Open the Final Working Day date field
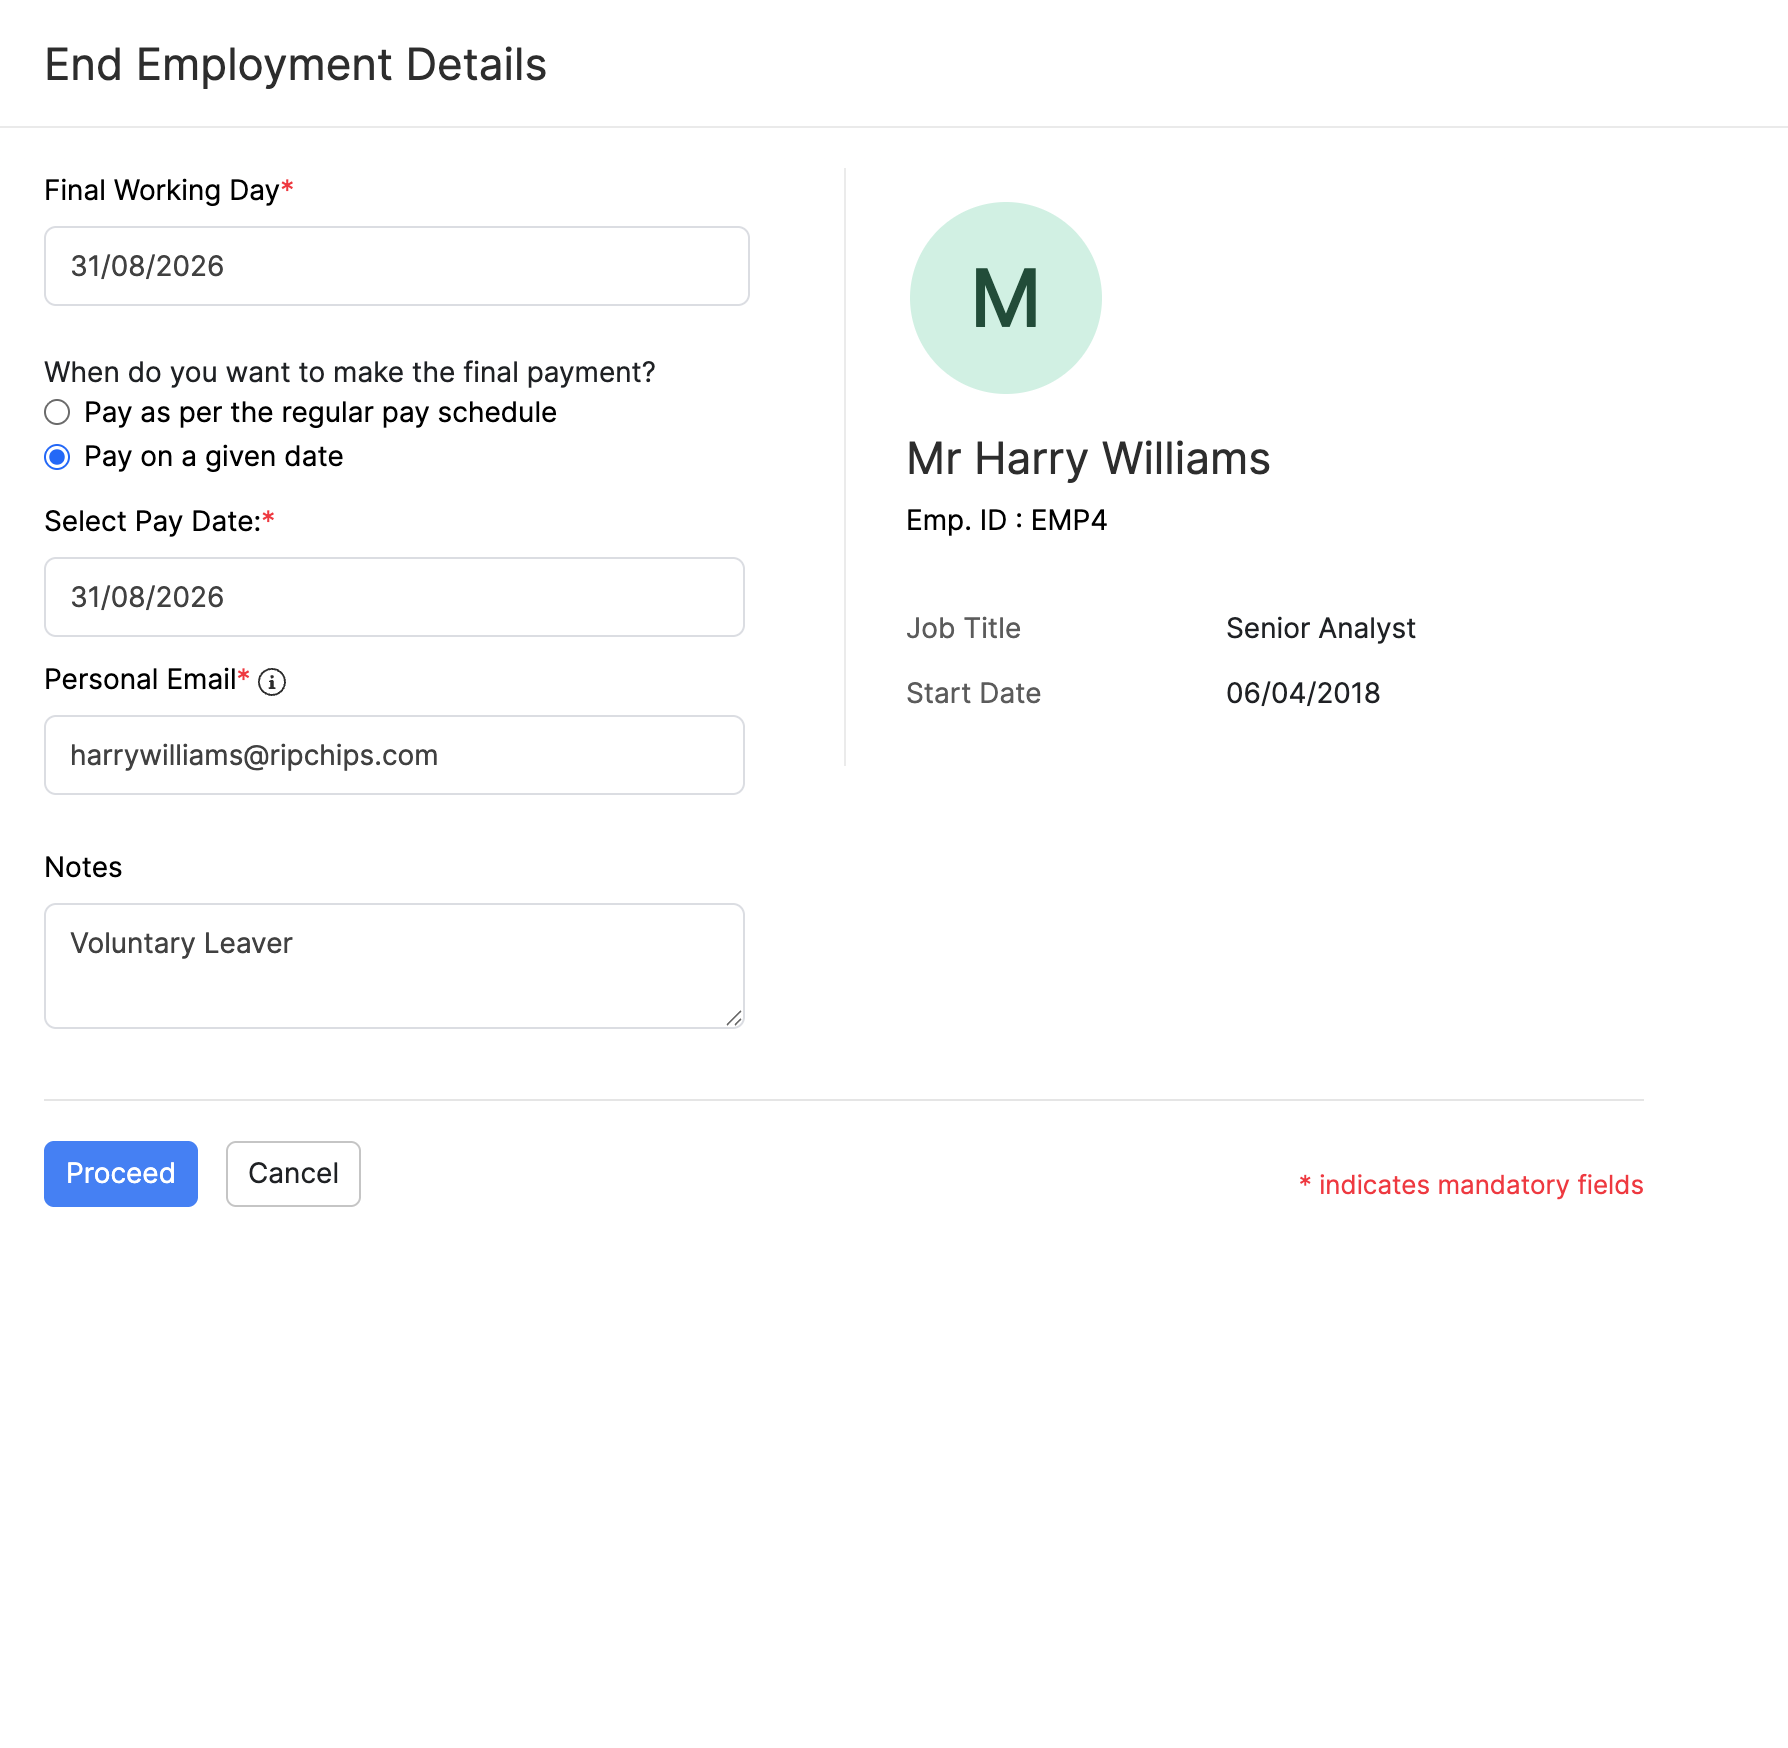 tap(397, 266)
